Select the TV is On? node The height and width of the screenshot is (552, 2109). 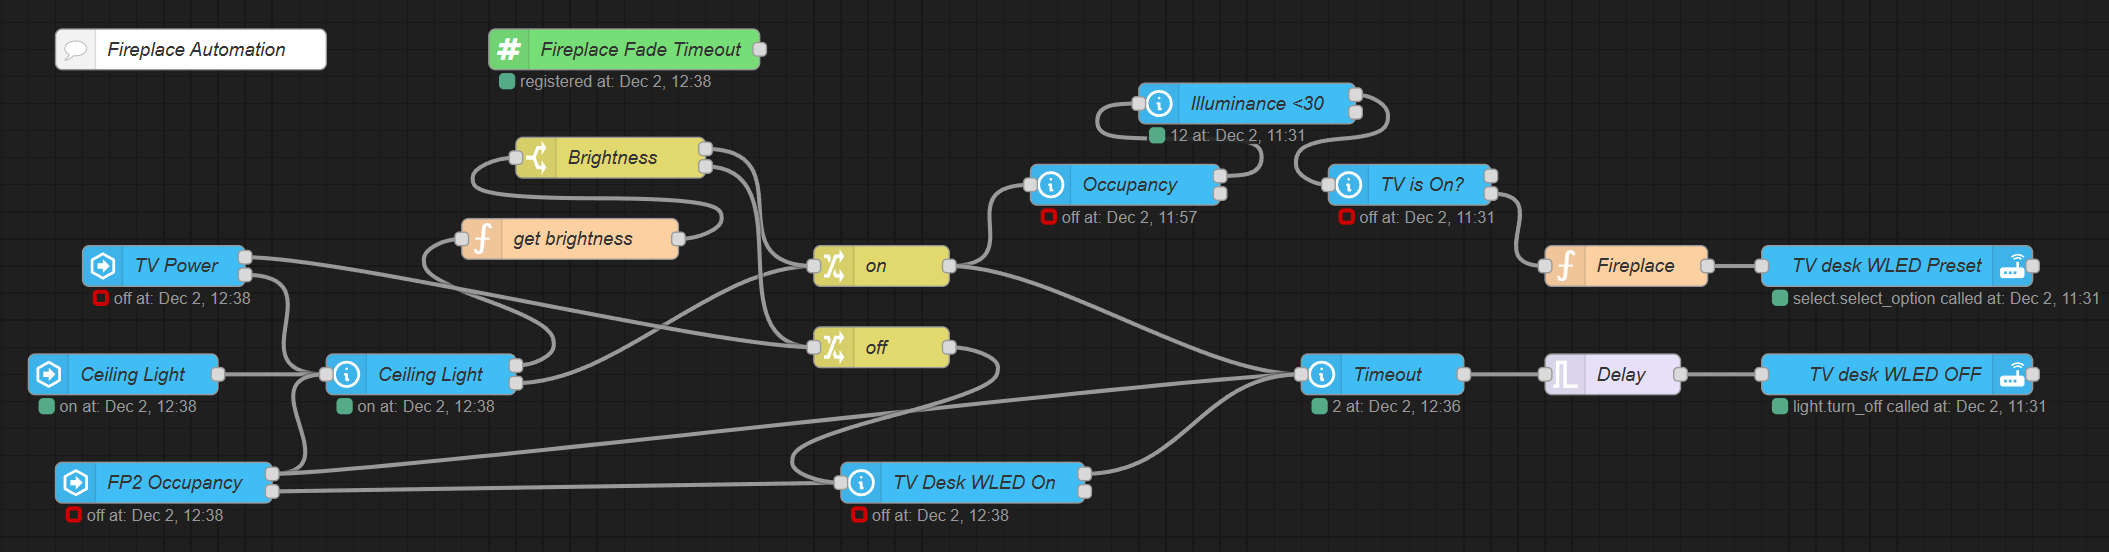point(1421,185)
